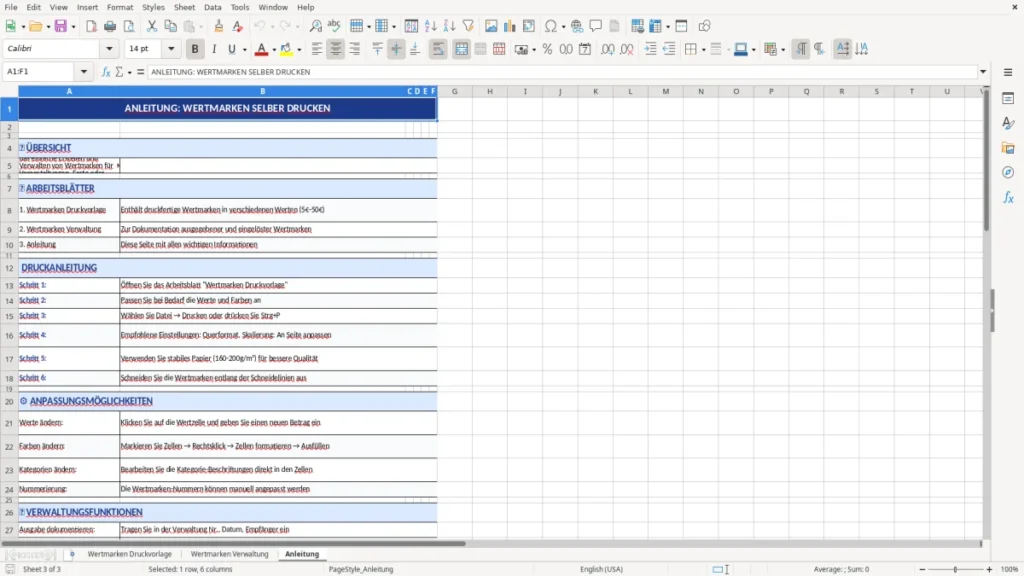This screenshot has height=576, width=1024.
Task: Add a decimal place
Action: tap(607, 49)
